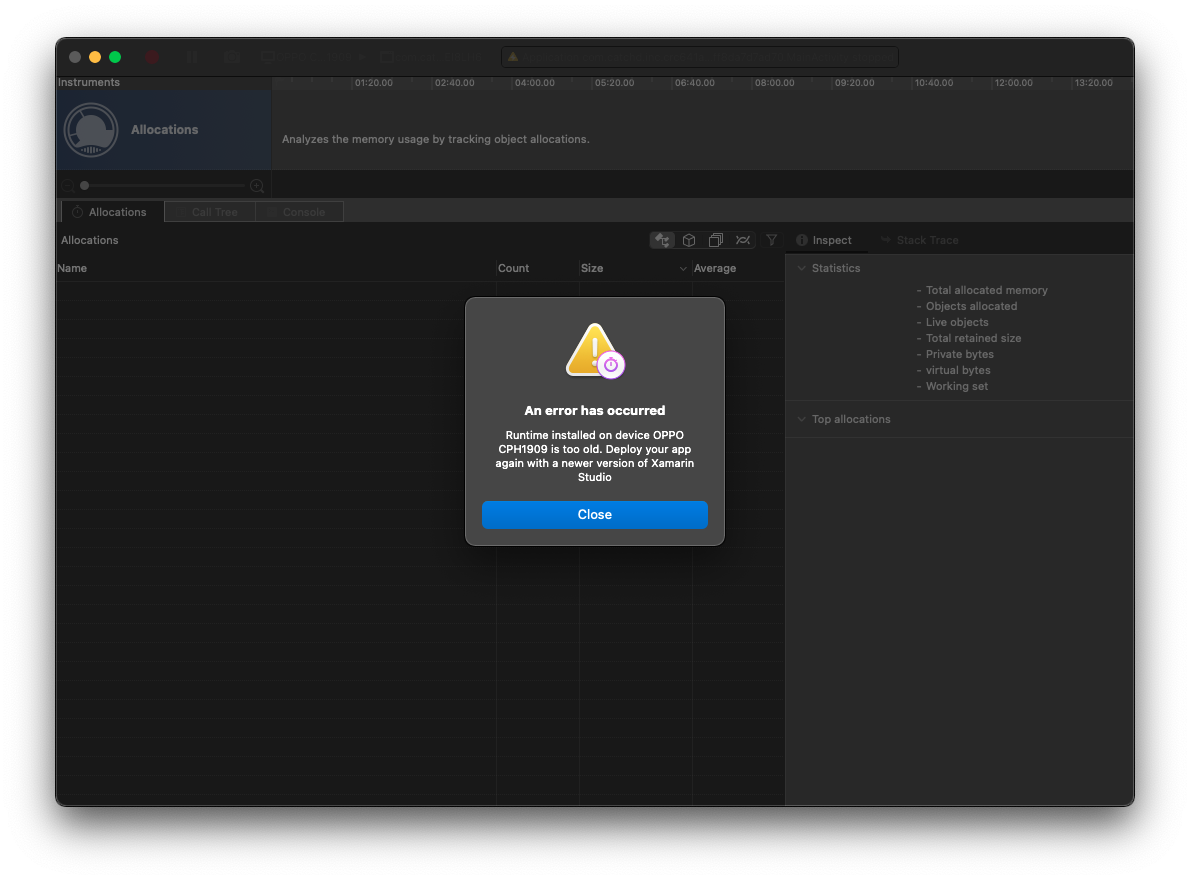
Task: Switch to the Call Tree tab
Action: pyautogui.click(x=209, y=212)
